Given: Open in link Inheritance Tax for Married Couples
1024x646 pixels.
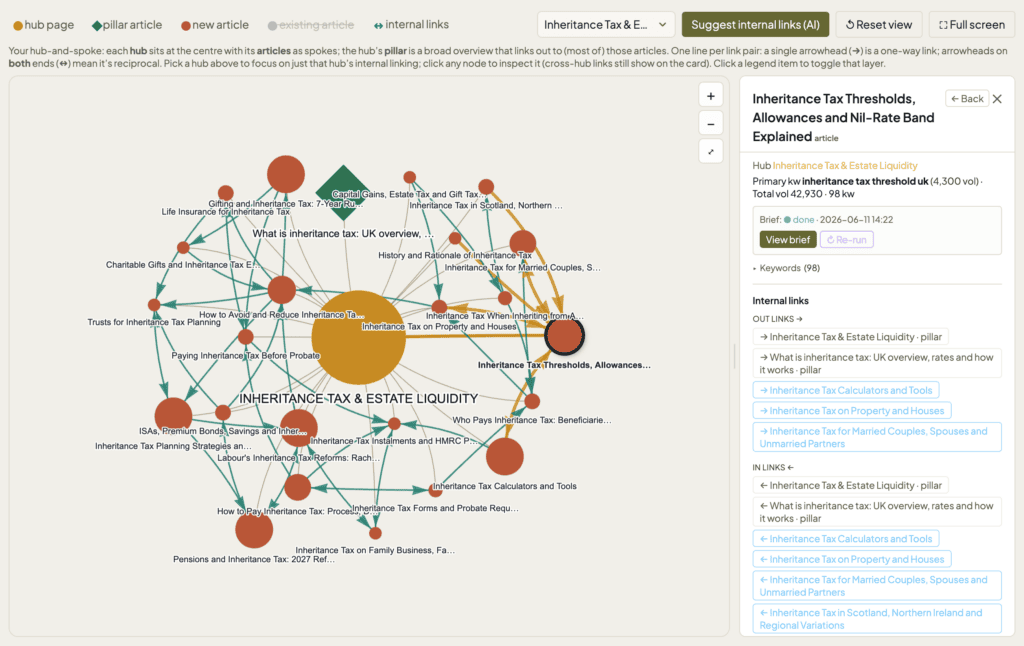Looking at the screenshot, I should 876,585.
